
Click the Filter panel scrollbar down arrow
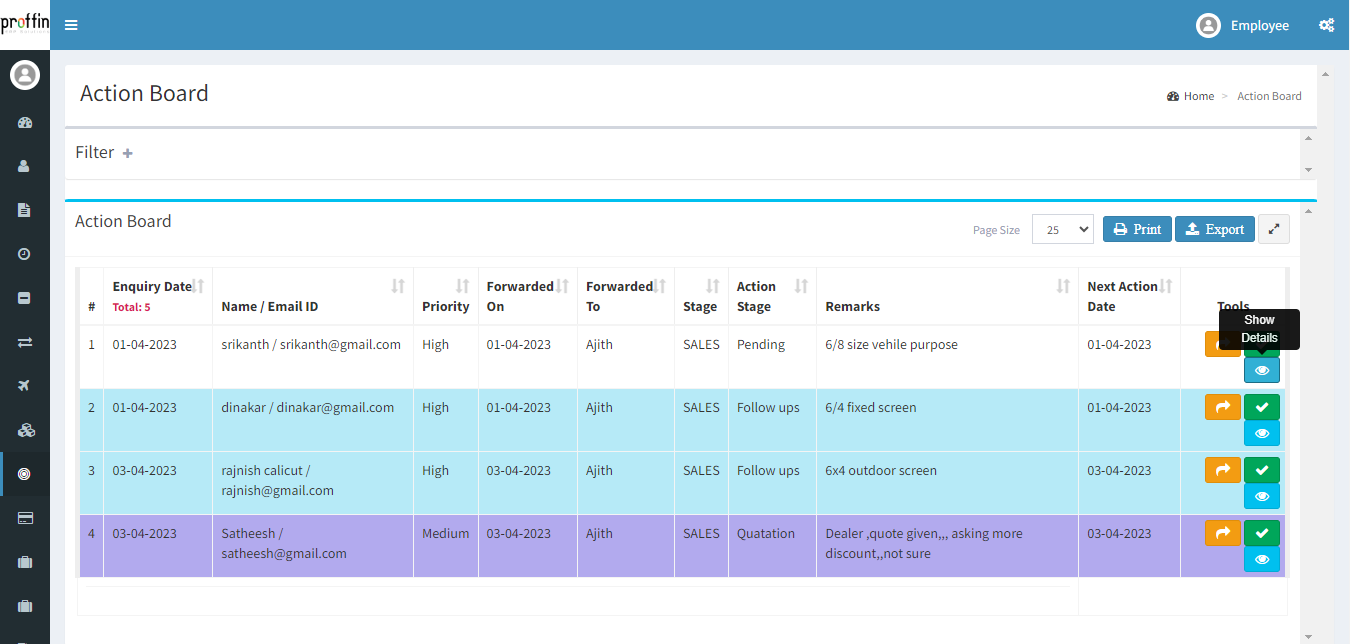click(1309, 170)
